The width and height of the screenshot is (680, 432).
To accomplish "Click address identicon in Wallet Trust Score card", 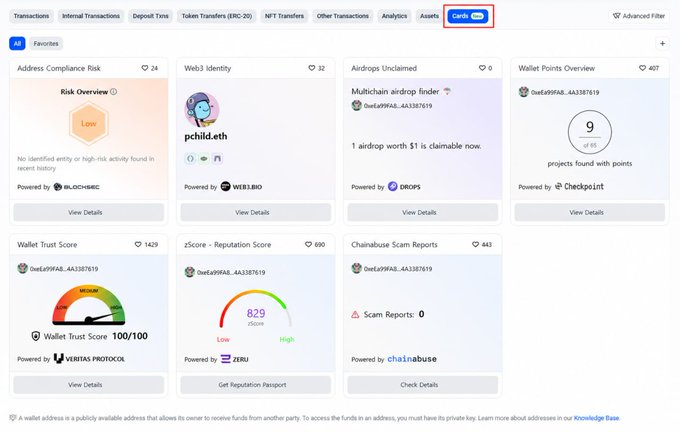I will coord(23,268).
